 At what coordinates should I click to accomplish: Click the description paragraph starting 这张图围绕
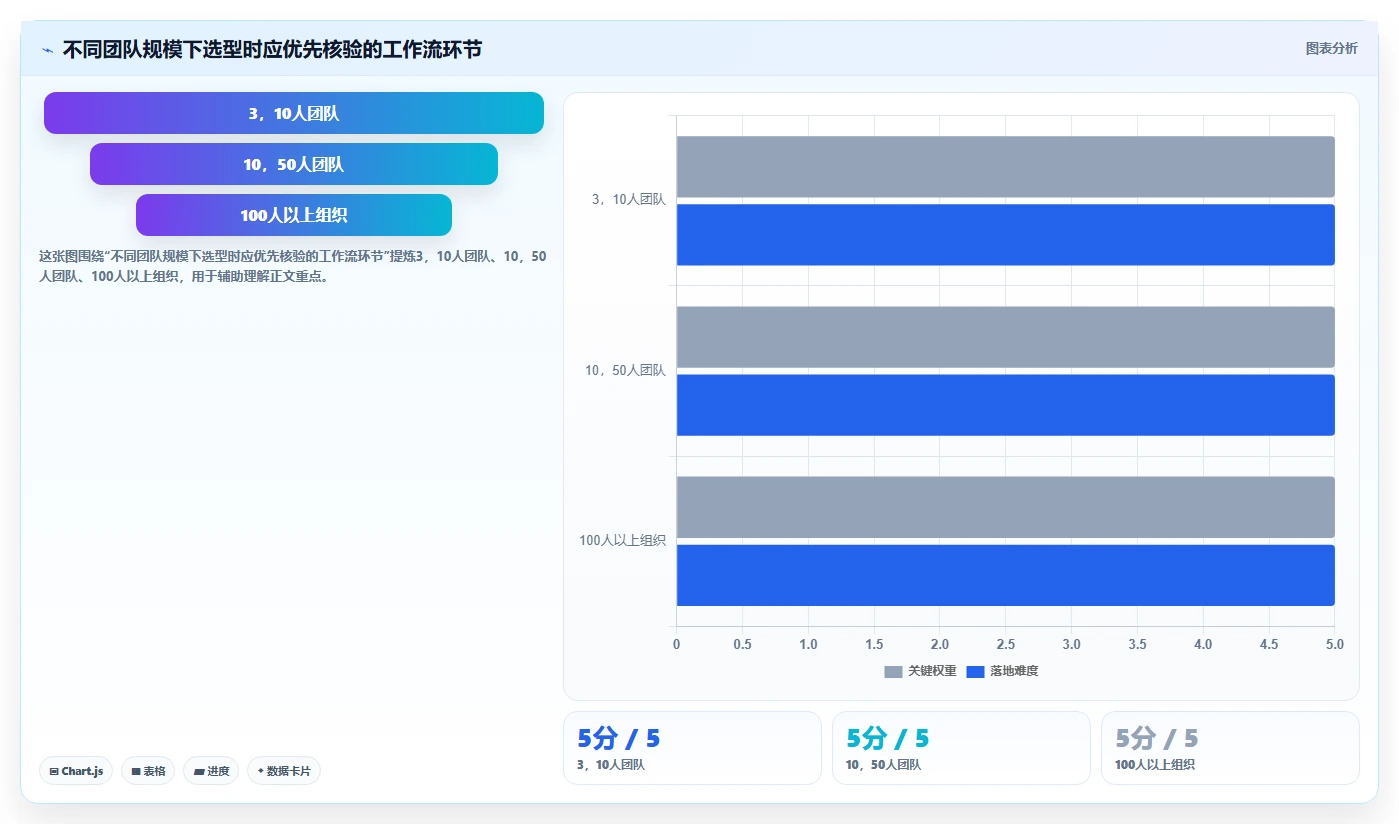point(293,266)
